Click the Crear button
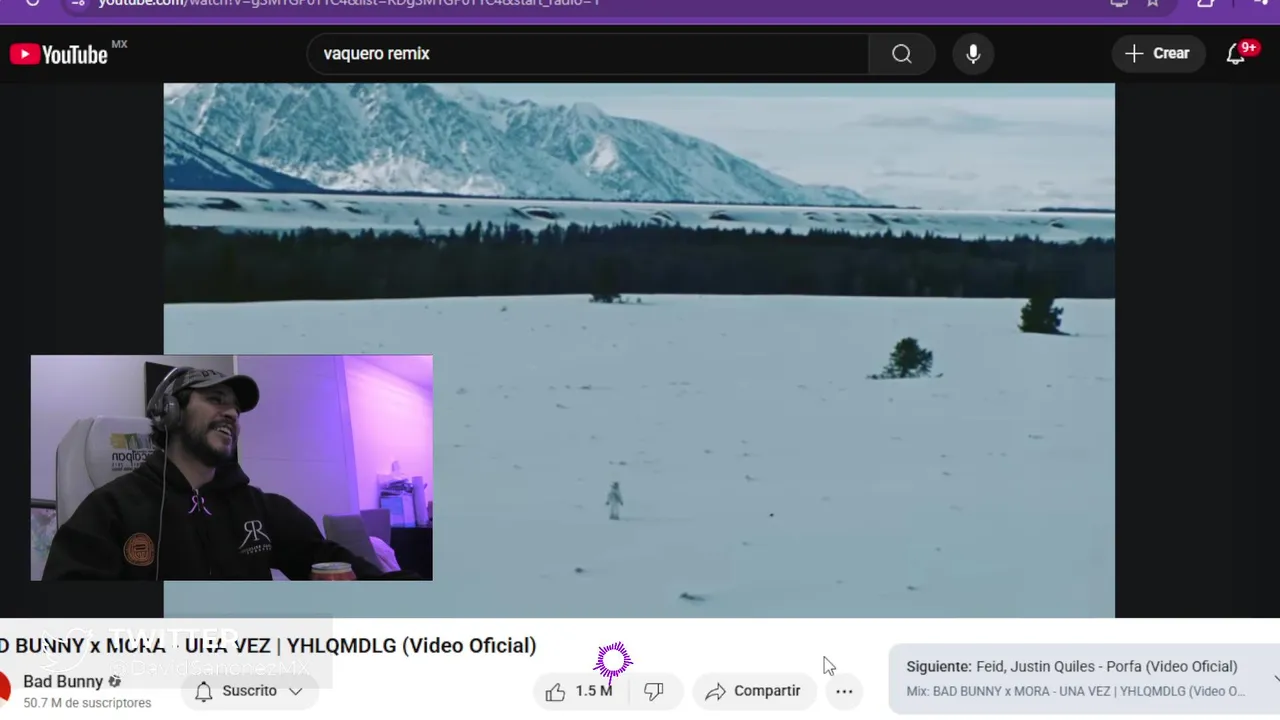The width and height of the screenshot is (1280, 720). [1158, 54]
